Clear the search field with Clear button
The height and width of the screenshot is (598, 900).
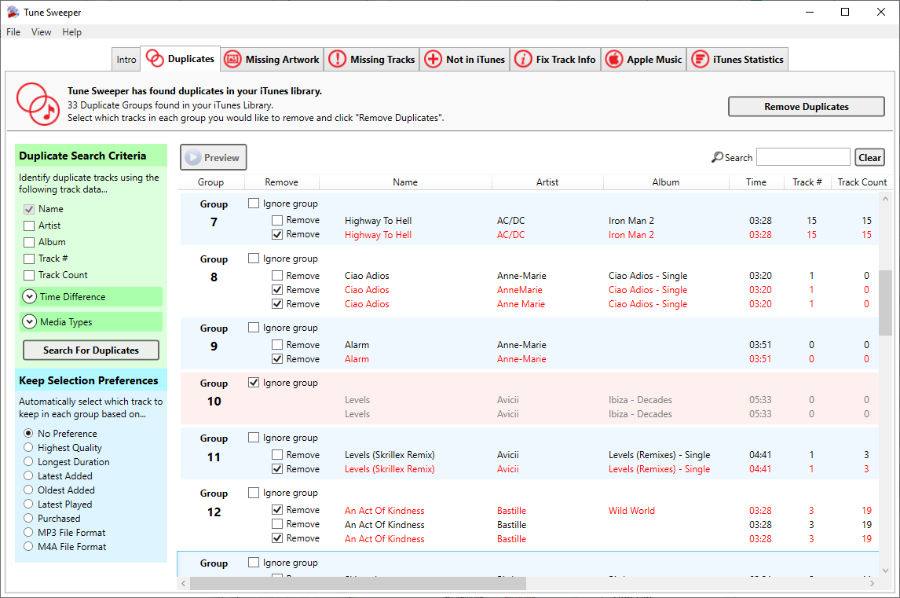pos(870,157)
